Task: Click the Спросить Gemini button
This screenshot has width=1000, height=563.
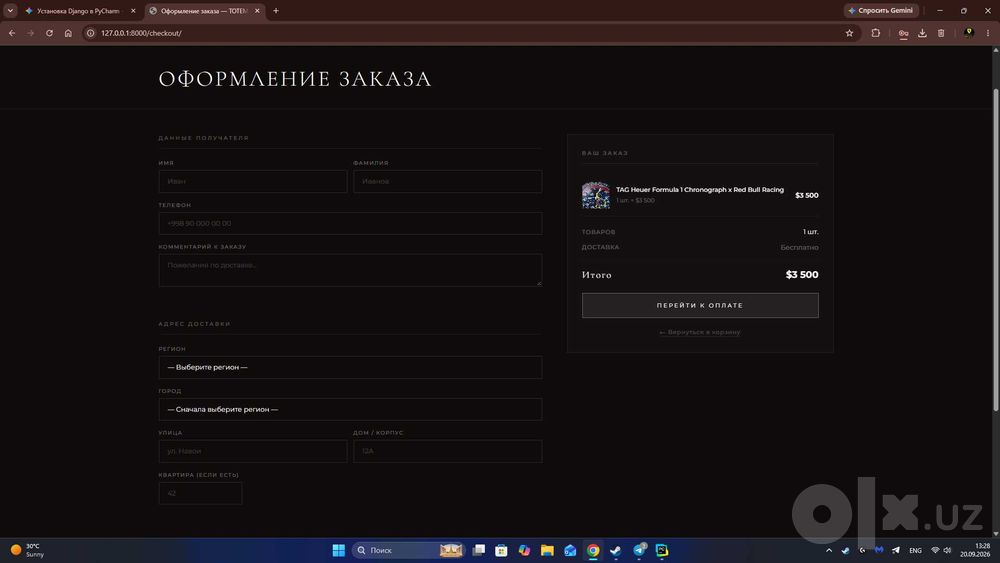Action: click(x=881, y=11)
